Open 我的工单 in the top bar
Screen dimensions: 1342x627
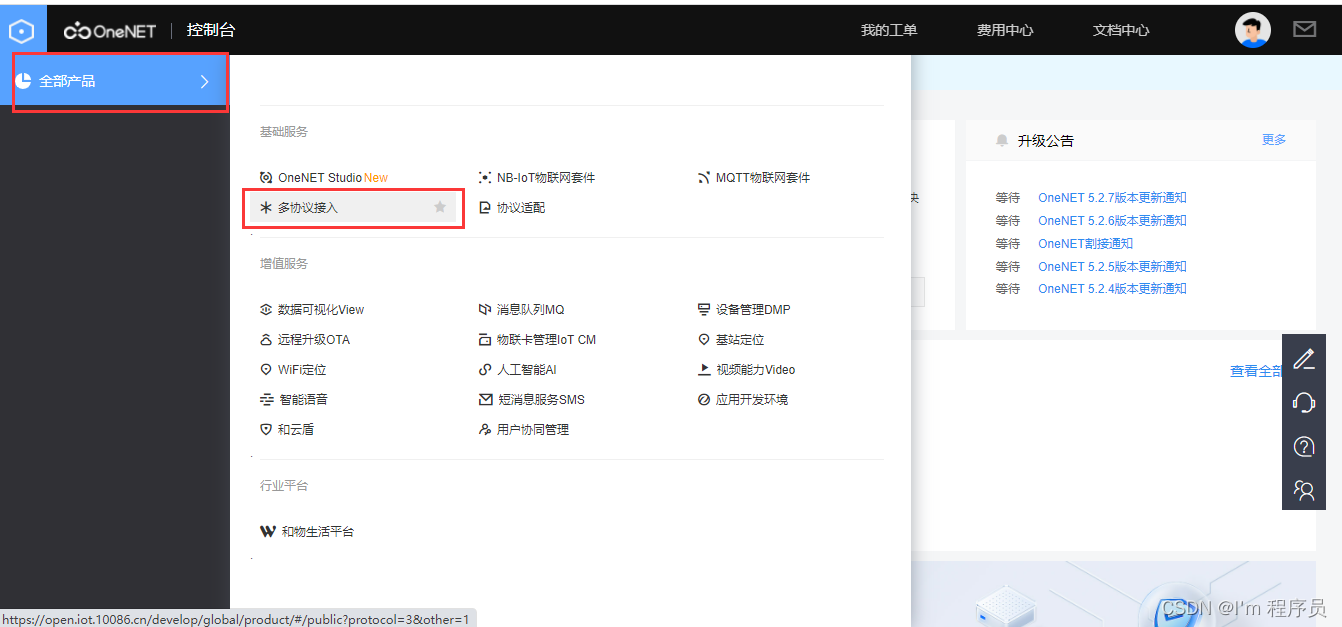(889, 29)
